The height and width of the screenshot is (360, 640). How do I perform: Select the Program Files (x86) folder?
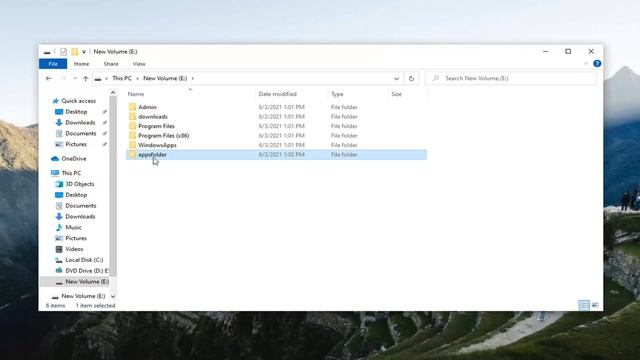click(163, 136)
